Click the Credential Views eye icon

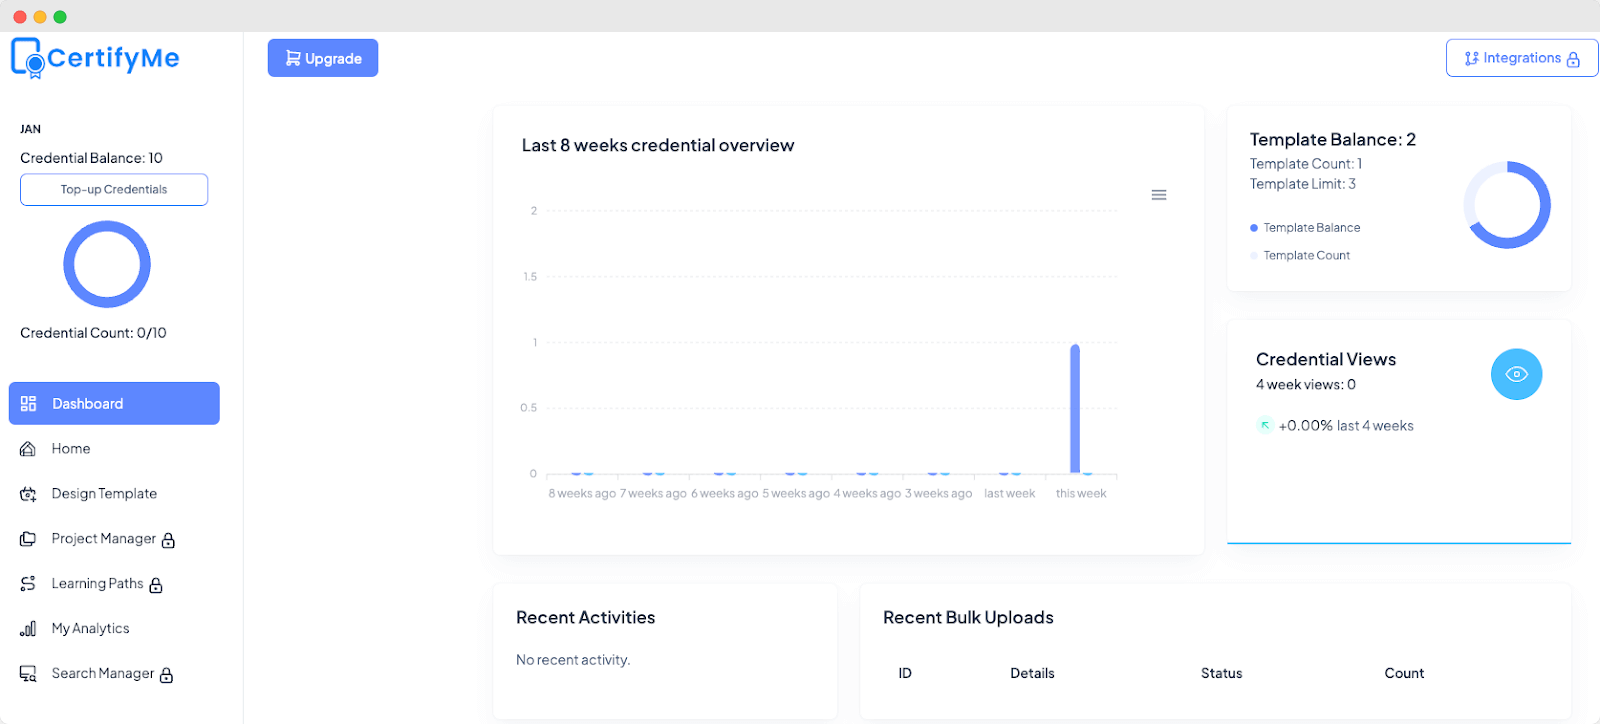[x=1516, y=374]
